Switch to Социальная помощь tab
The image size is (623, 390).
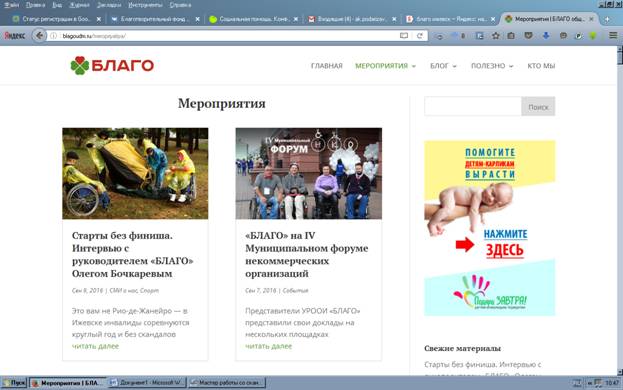(x=252, y=19)
